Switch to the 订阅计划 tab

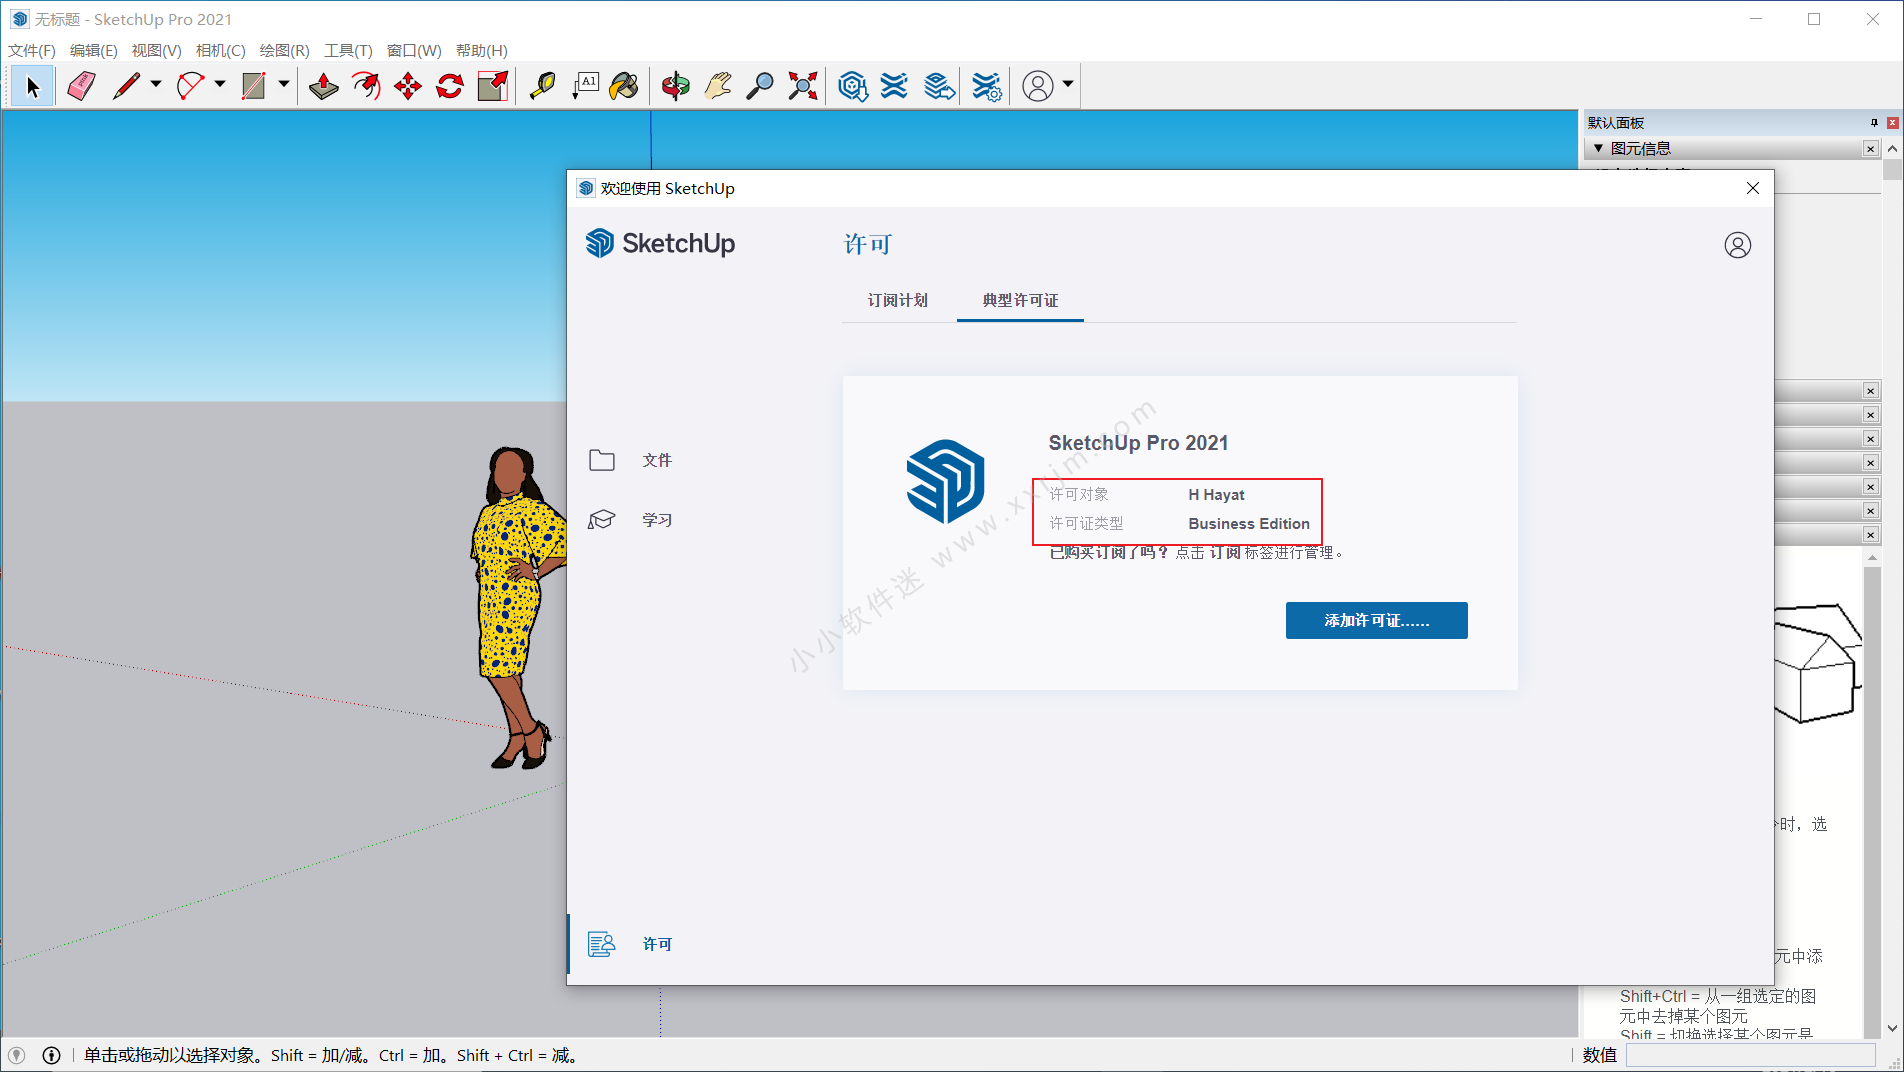point(897,300)
